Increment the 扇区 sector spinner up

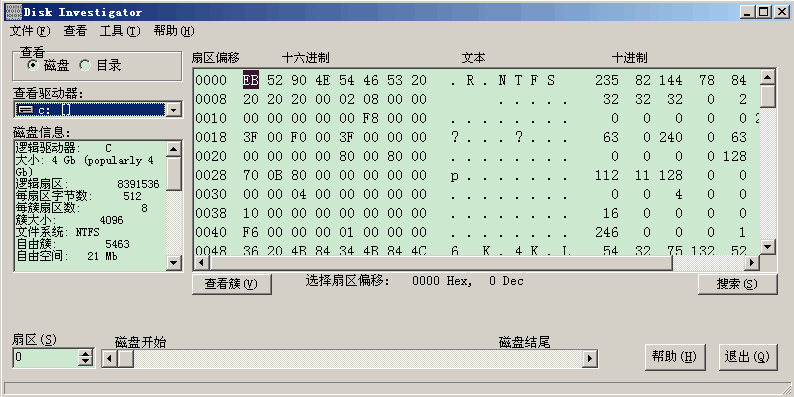[86, 353]
